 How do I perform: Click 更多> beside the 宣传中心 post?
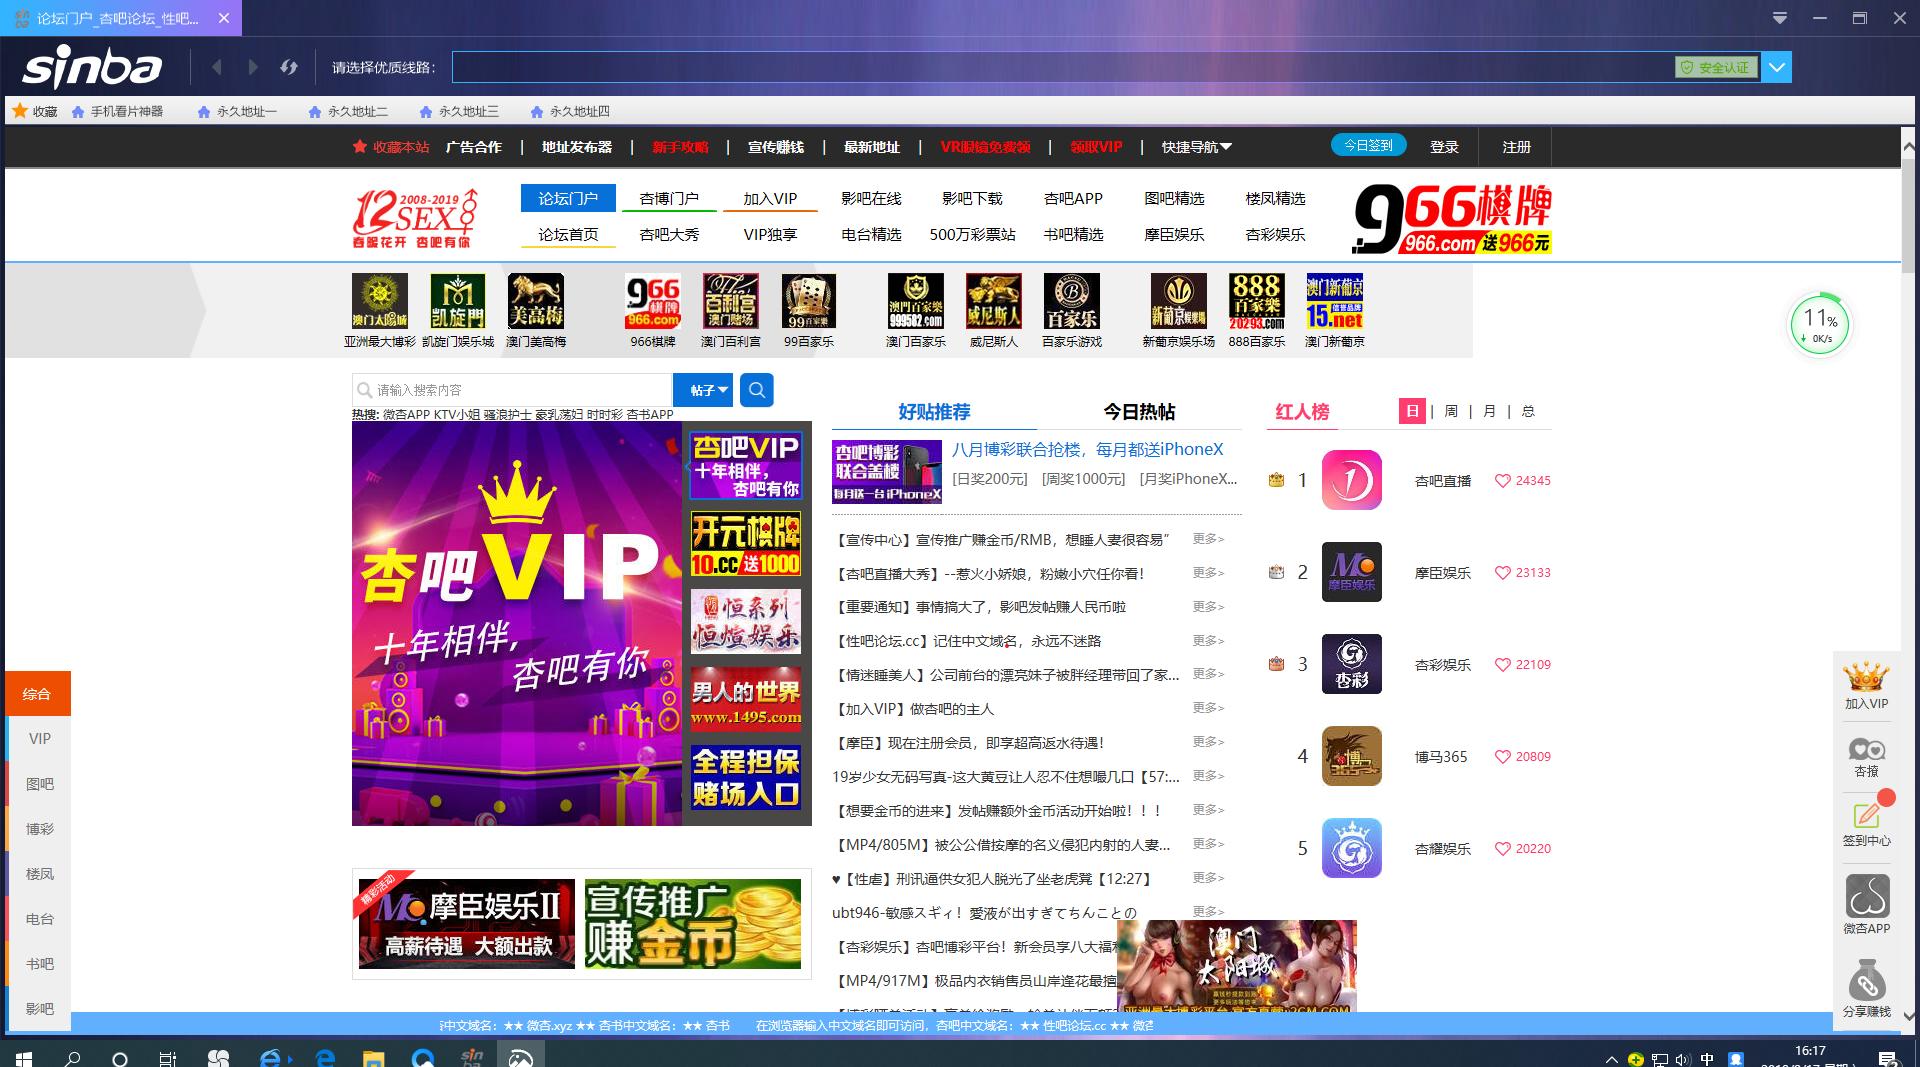1208,539
